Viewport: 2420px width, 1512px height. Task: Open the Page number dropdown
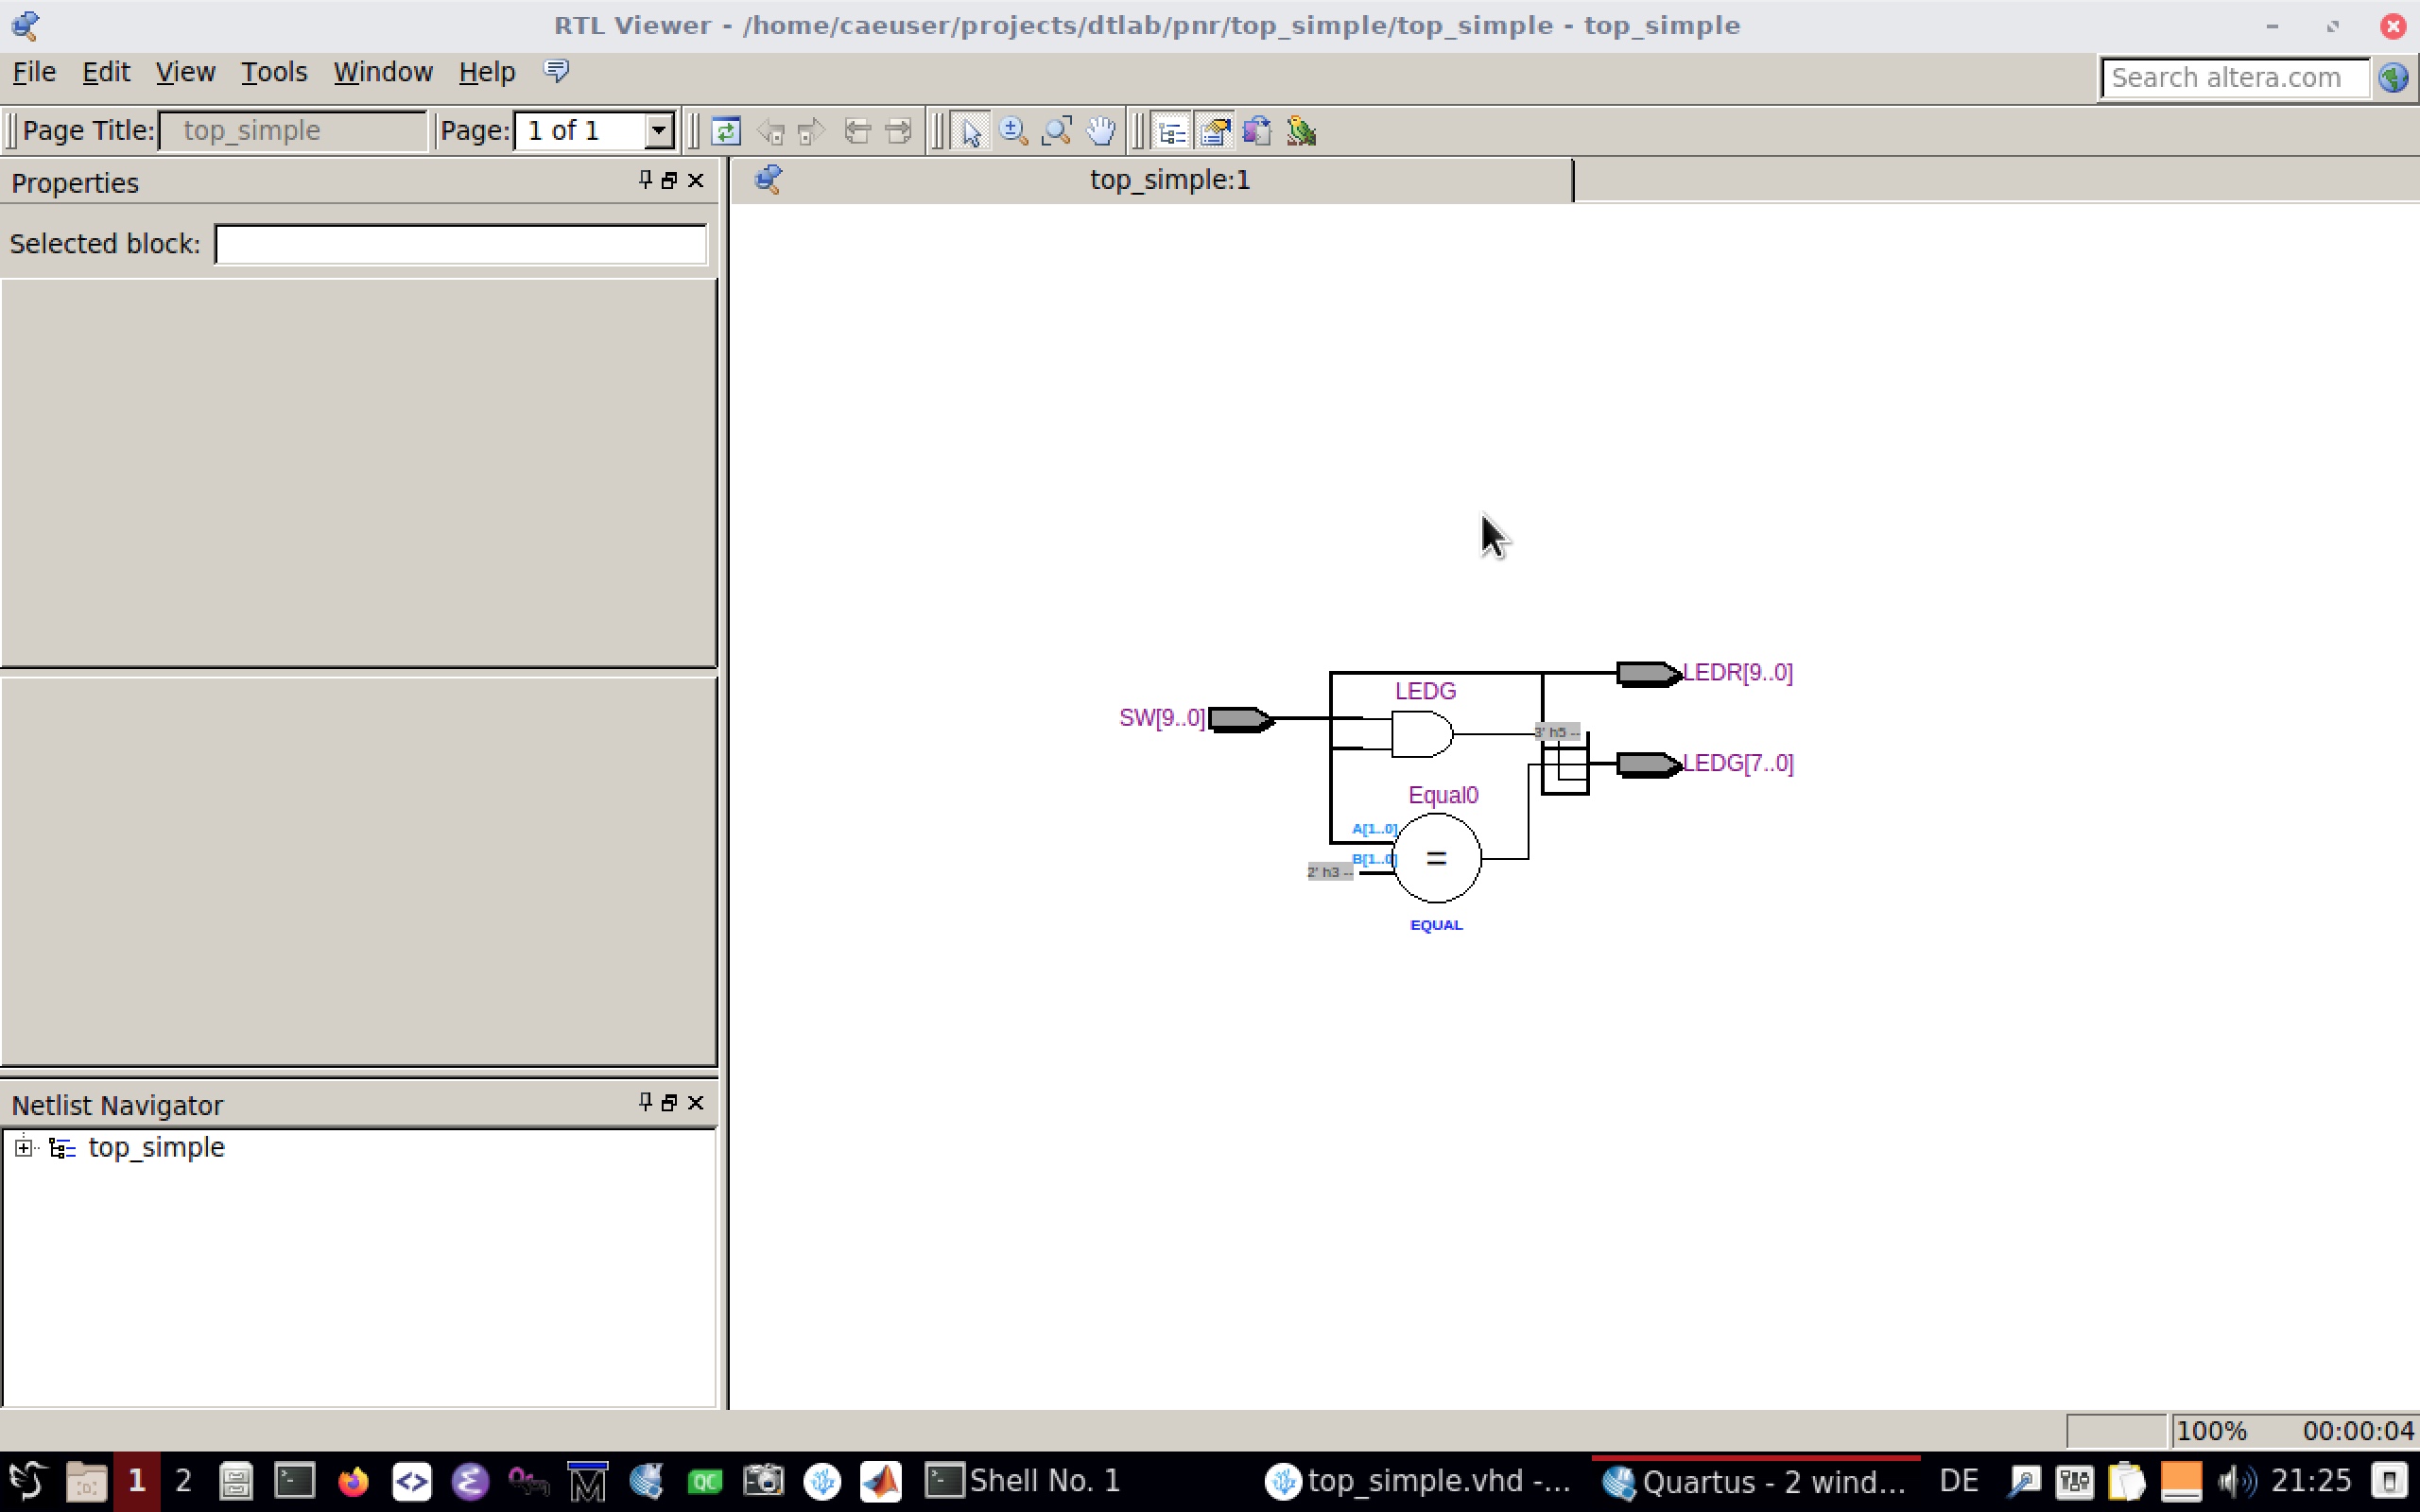click(x=658, y=131)
